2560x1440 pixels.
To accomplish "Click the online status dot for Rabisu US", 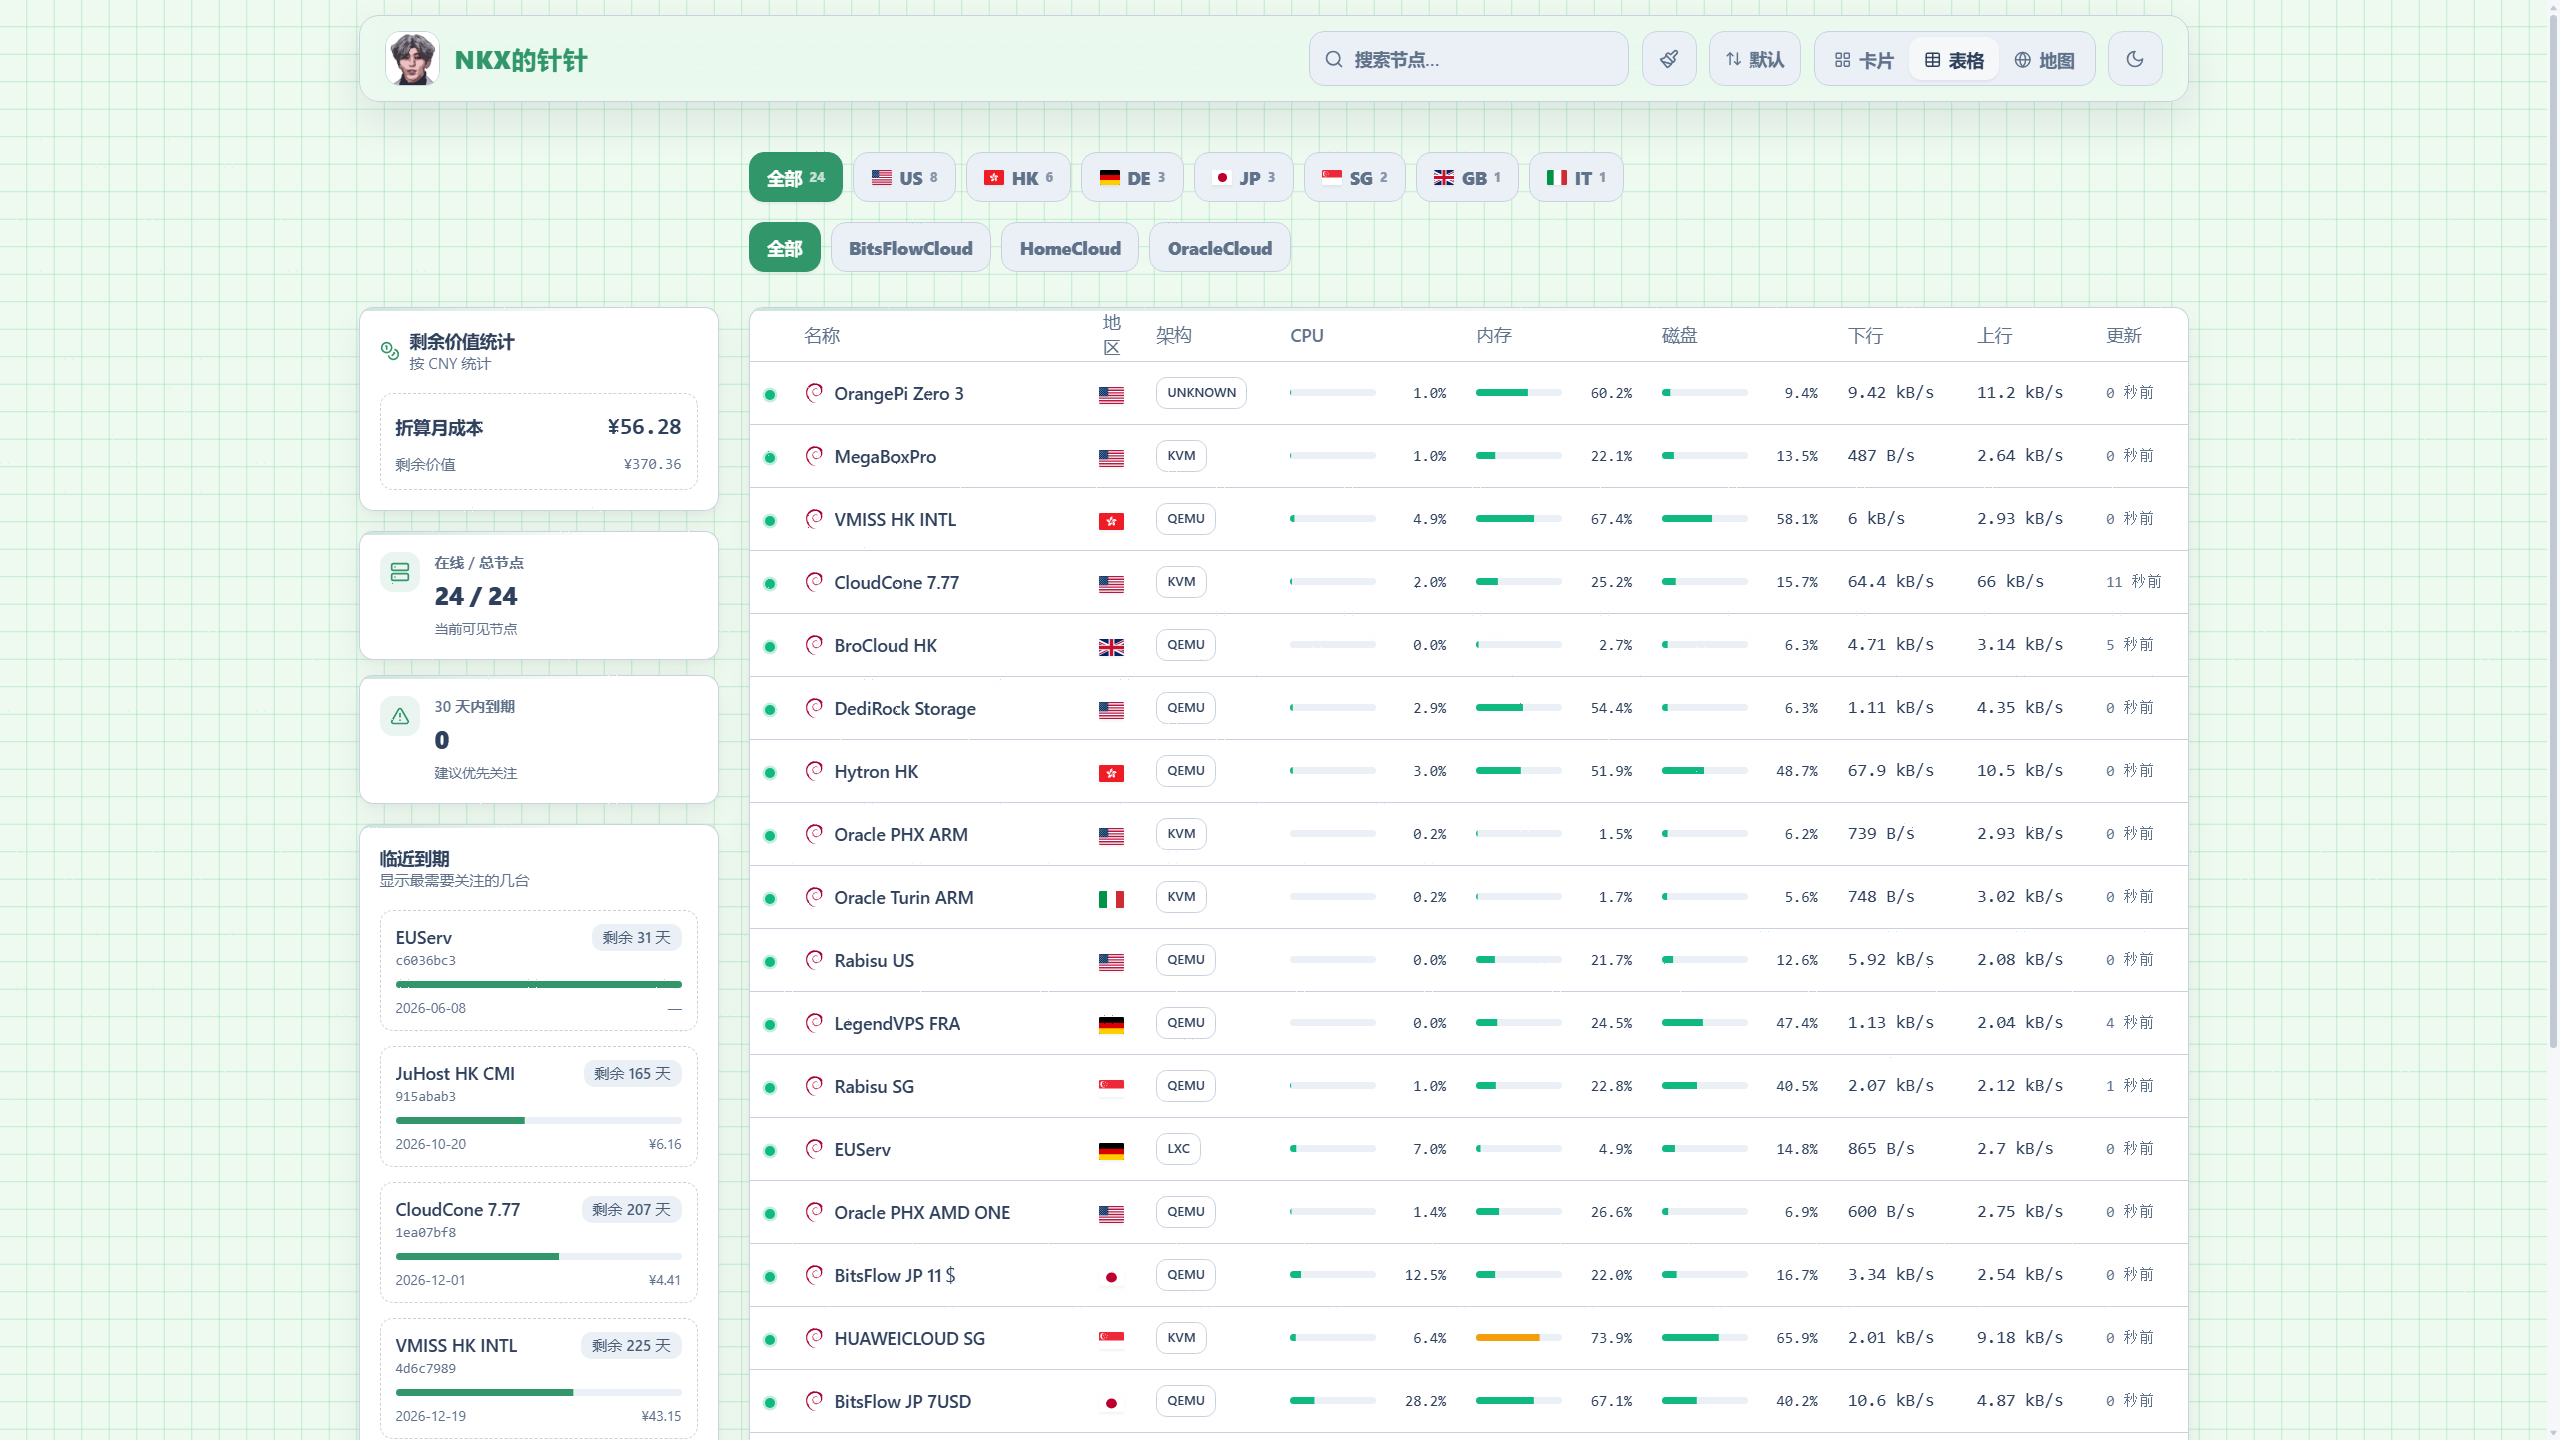I will coord(770,961).
